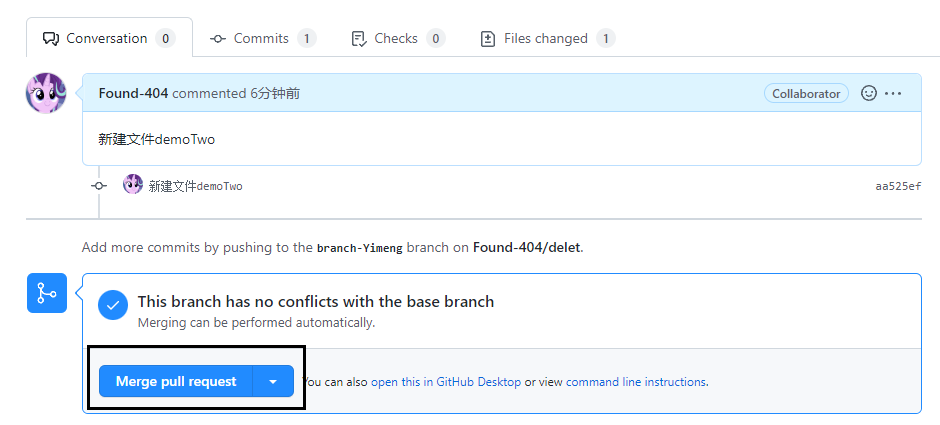
Task: Click 'This branch has no conflicts' heading
Action: point(316,302)
